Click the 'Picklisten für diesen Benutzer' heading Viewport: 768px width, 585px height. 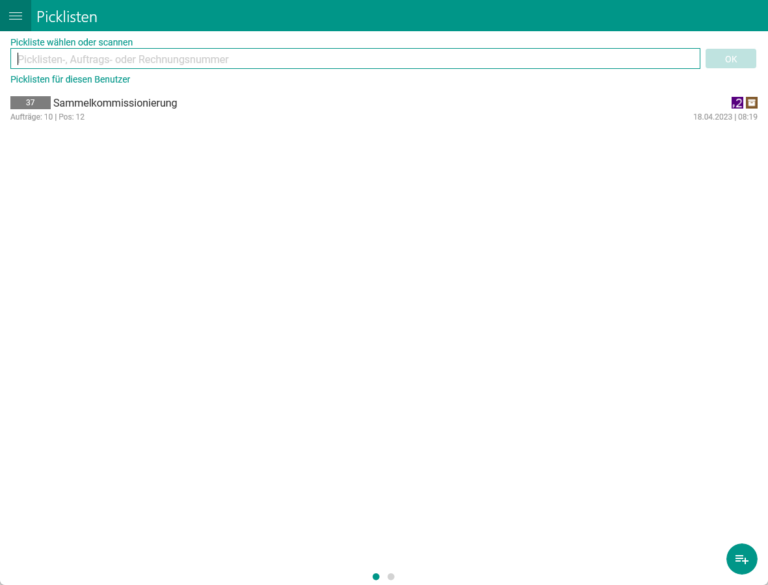(x=70, y=79)
